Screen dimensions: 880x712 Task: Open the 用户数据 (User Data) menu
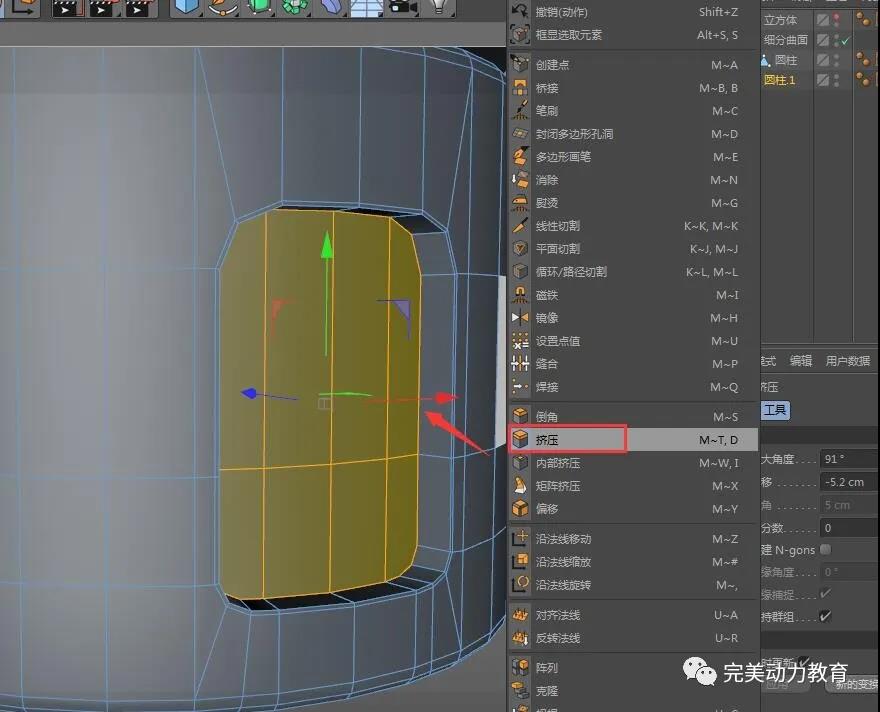[848, 361]
